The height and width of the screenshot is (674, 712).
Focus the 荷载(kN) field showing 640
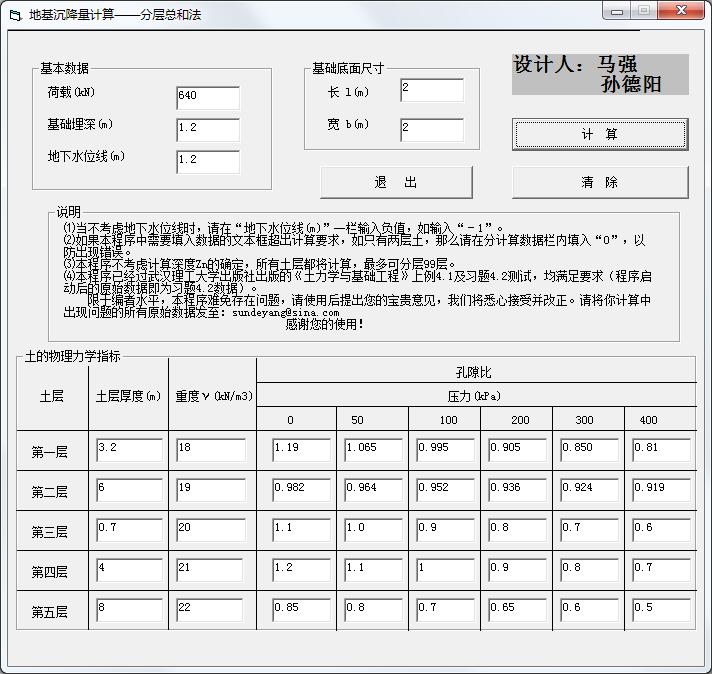pyautogui.click(x=208, y=98)
